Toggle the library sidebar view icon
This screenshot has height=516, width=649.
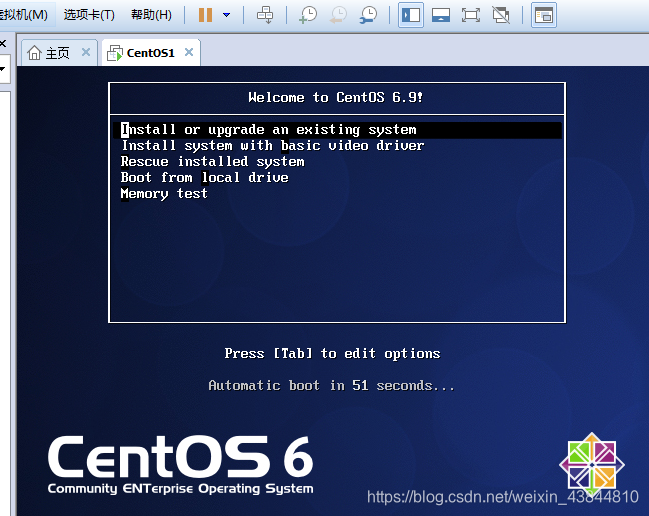[411, 15]
